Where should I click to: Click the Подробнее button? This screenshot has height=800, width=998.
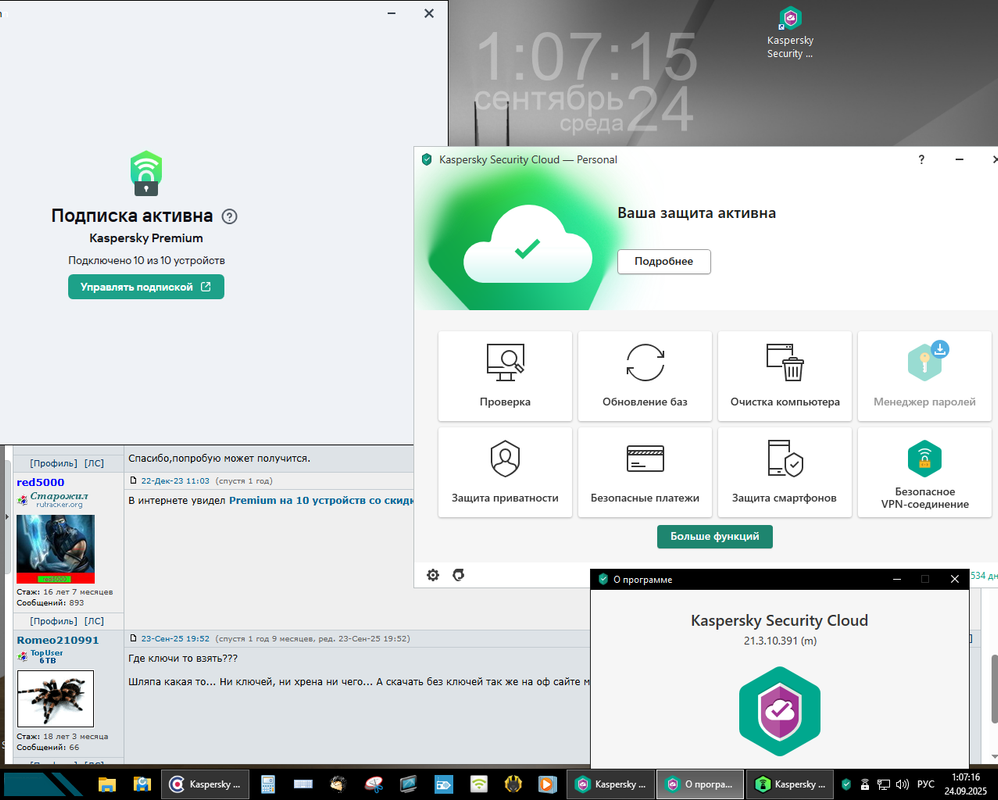(664, 262)
